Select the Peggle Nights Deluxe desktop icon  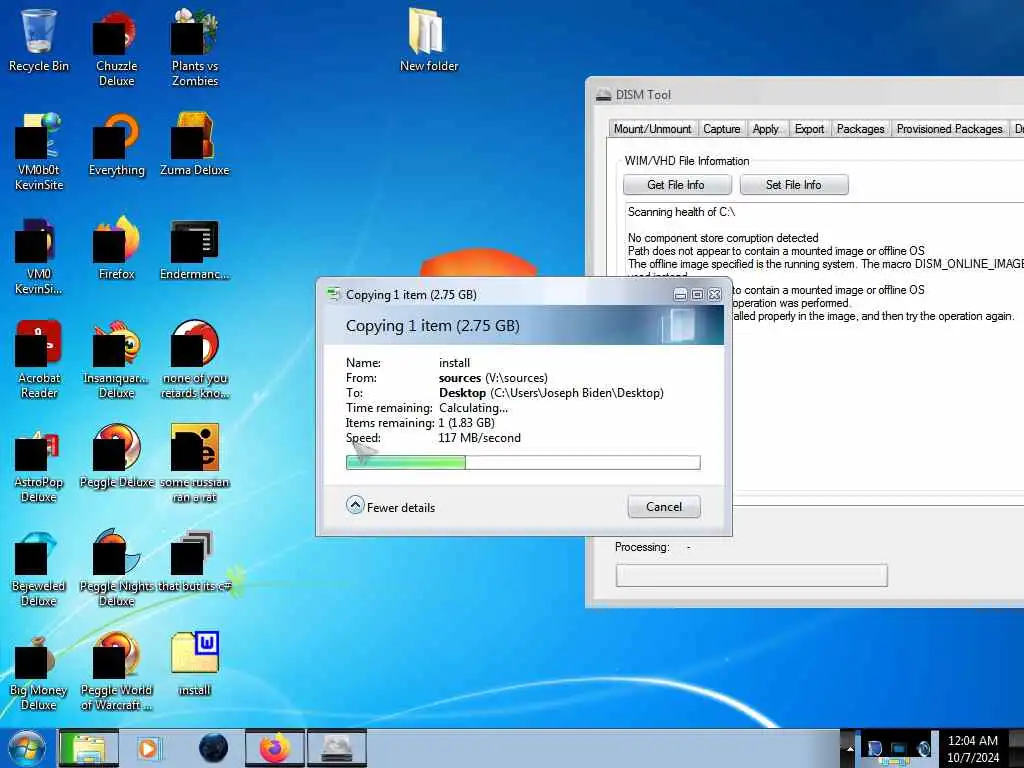click(116, 568)
